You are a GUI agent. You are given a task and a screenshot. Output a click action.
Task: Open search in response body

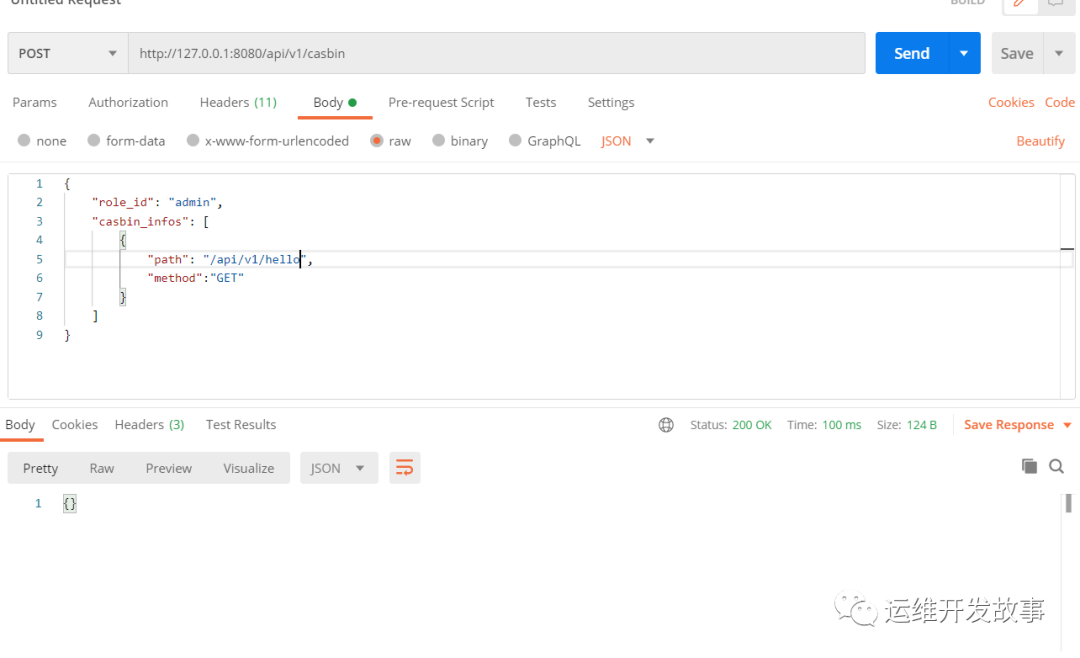[1056, 466]
